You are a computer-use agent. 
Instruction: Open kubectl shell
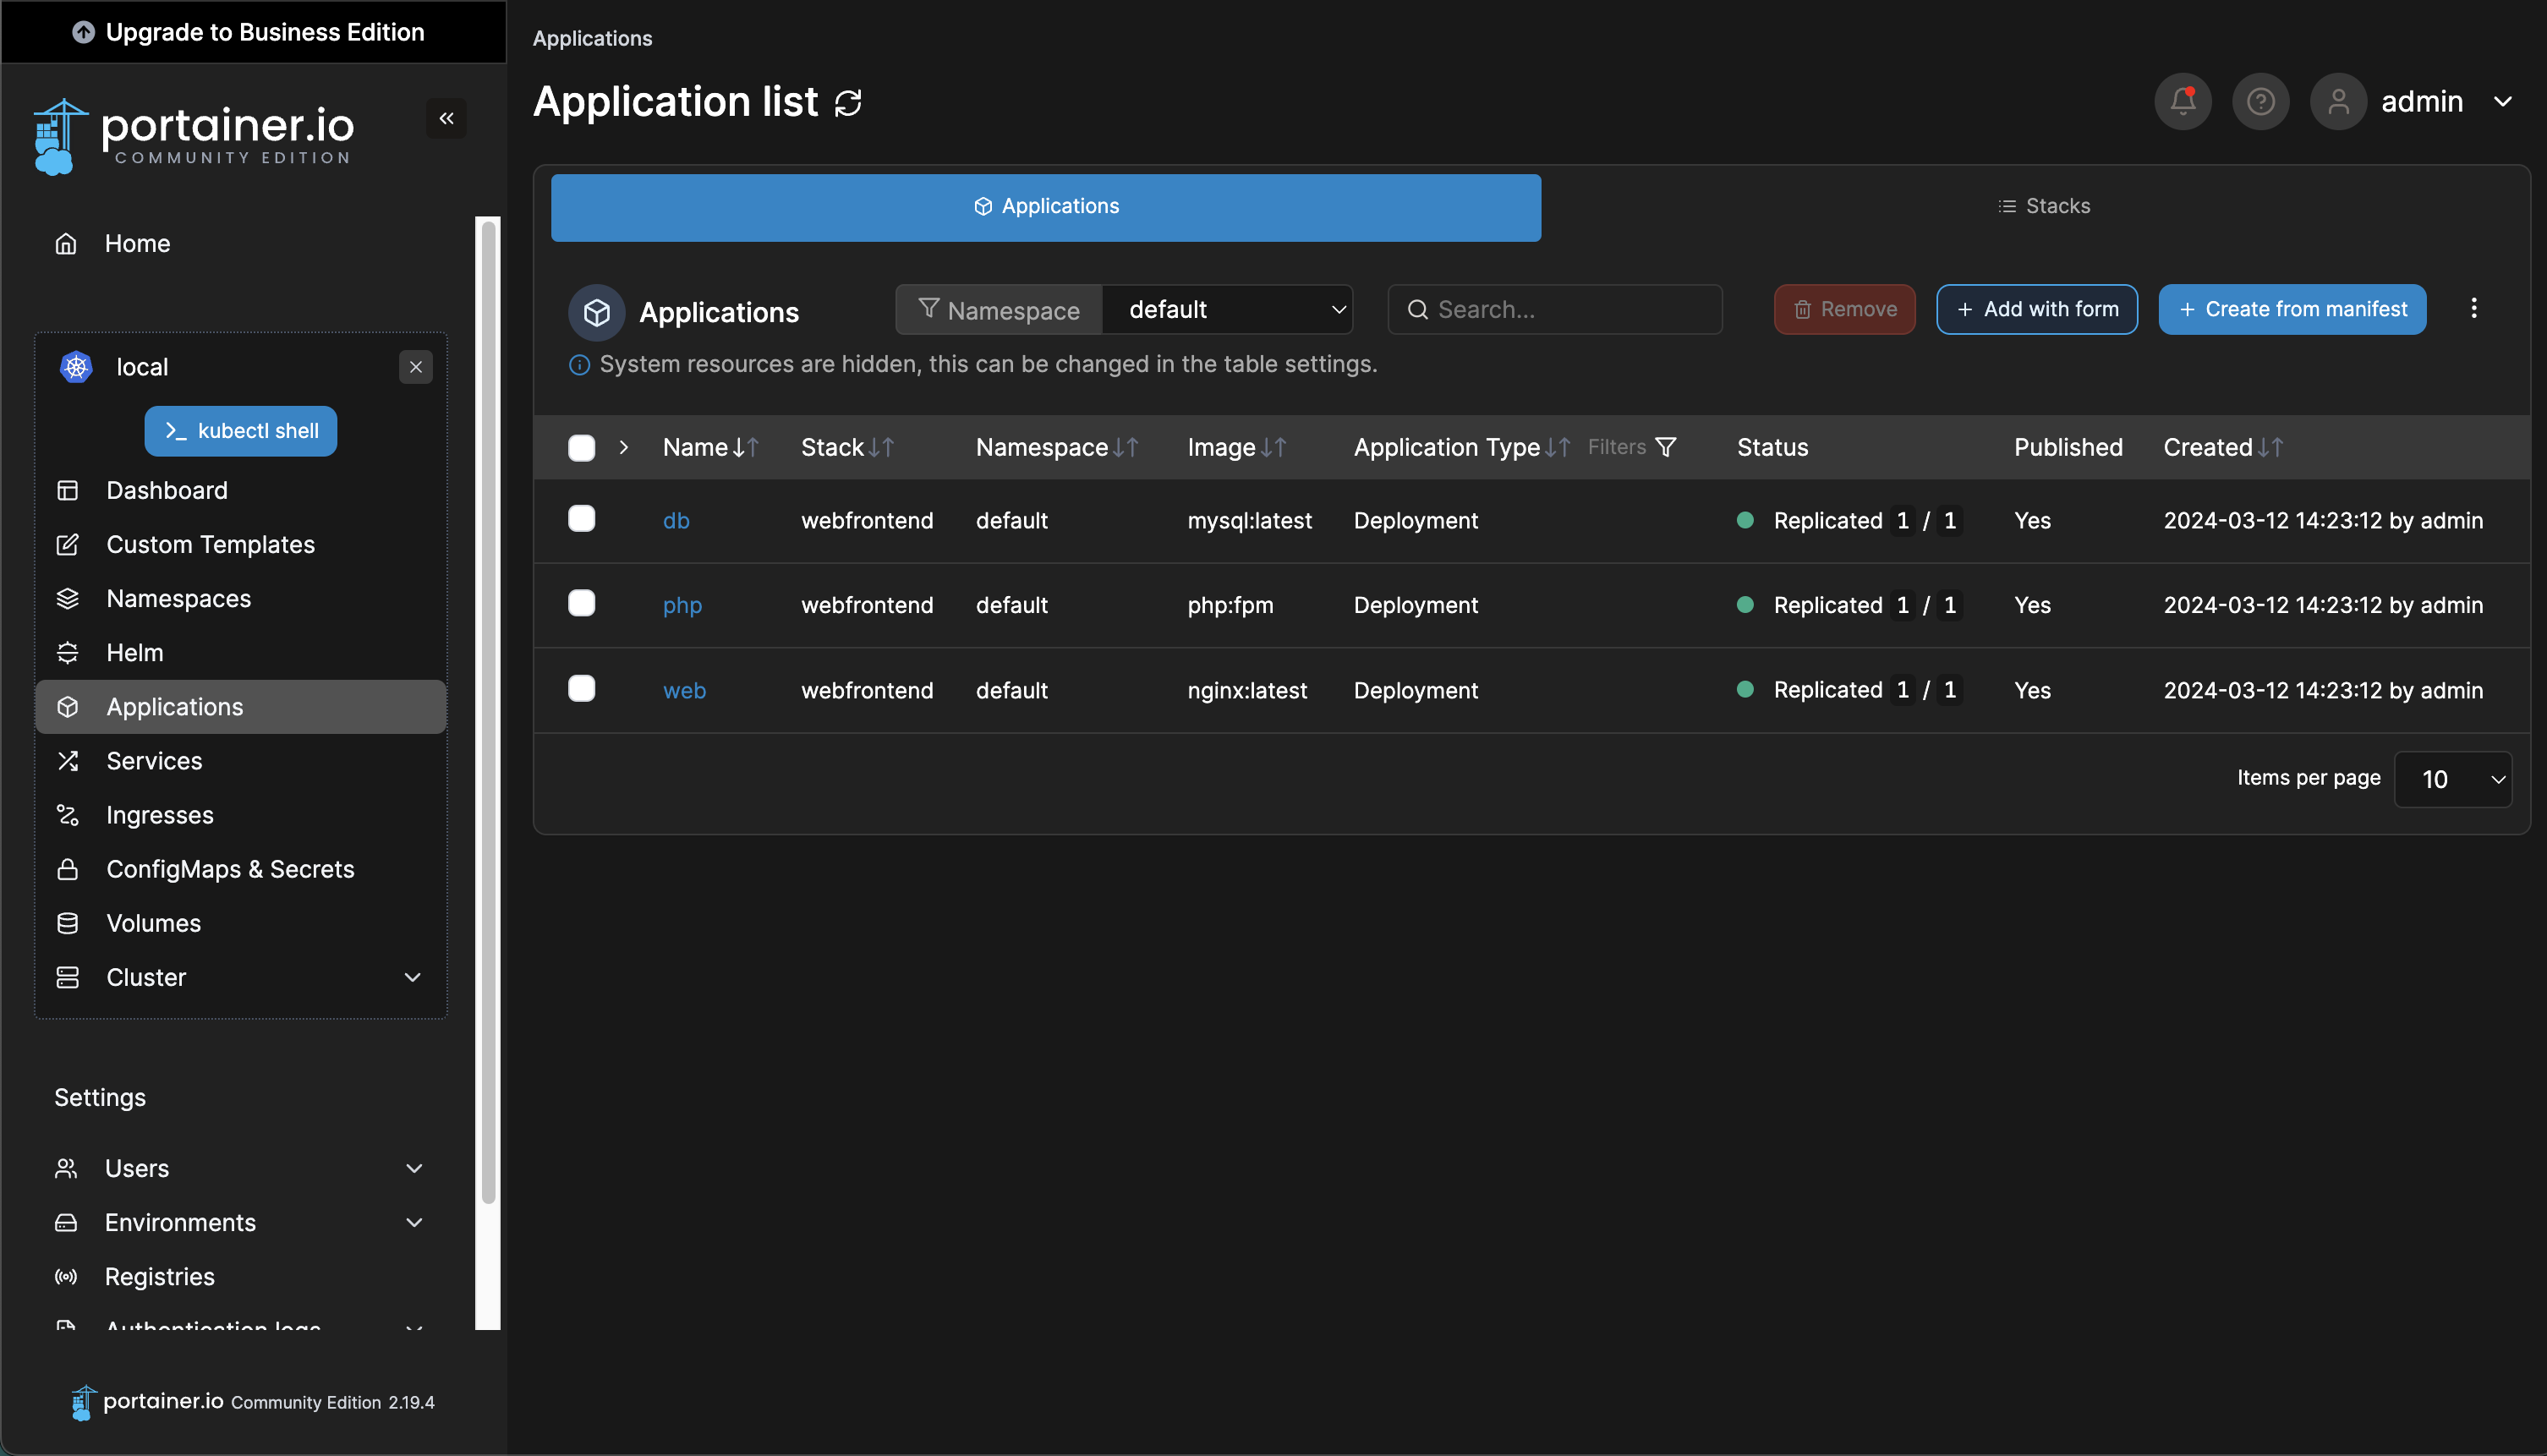pyautogui.click(x=241, y=431)
